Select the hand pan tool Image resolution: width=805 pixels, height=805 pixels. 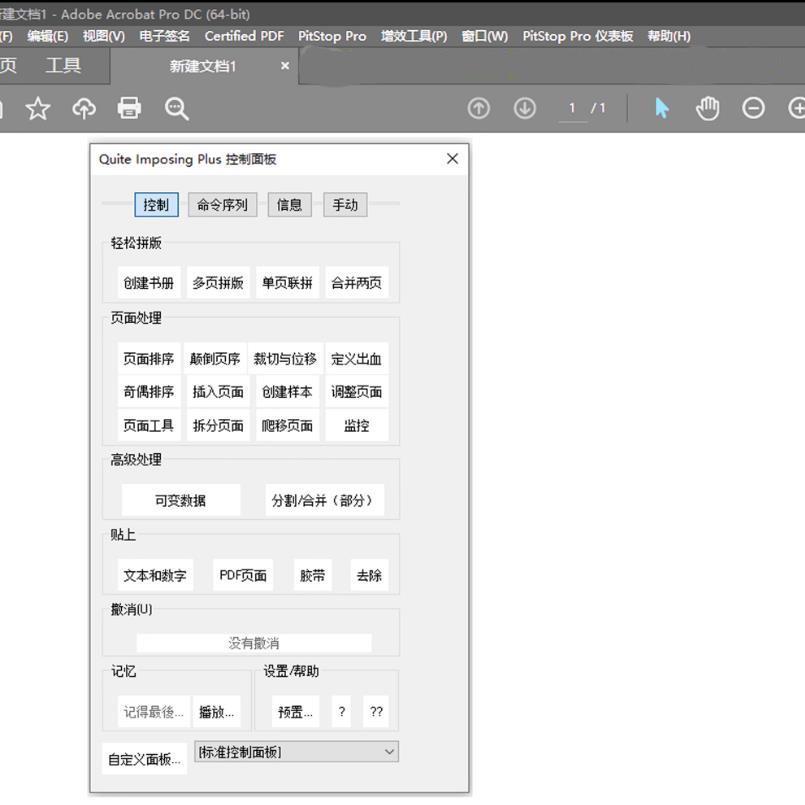coord(708,108)
